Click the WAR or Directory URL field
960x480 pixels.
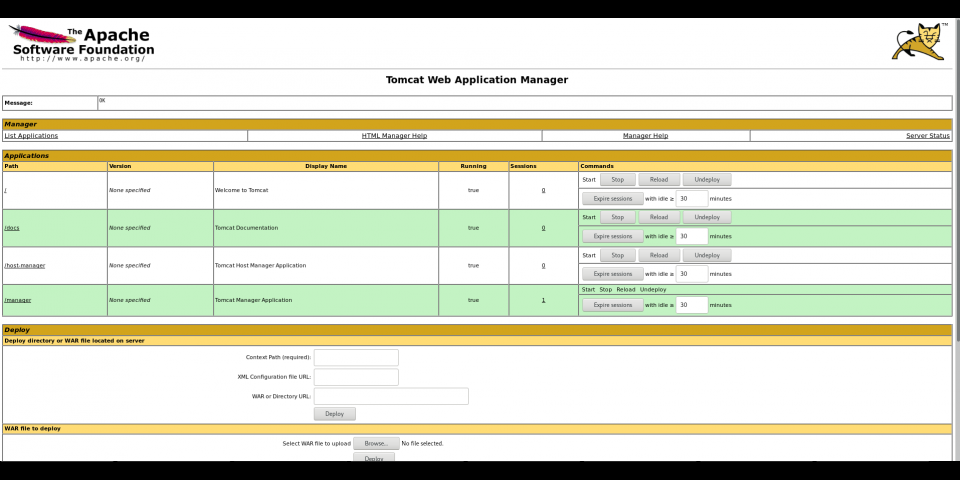[x=391, y=396]
